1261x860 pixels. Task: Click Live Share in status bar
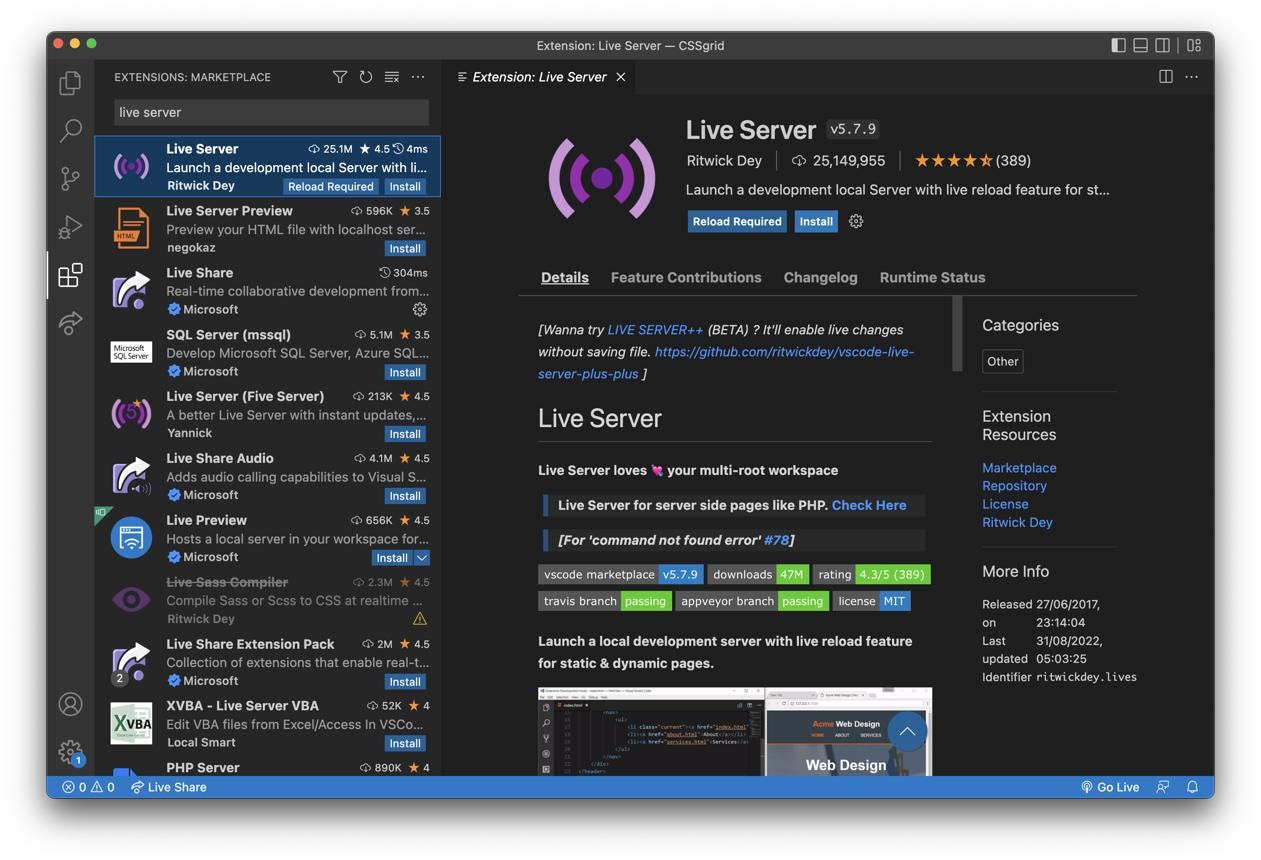coord(168,787)
